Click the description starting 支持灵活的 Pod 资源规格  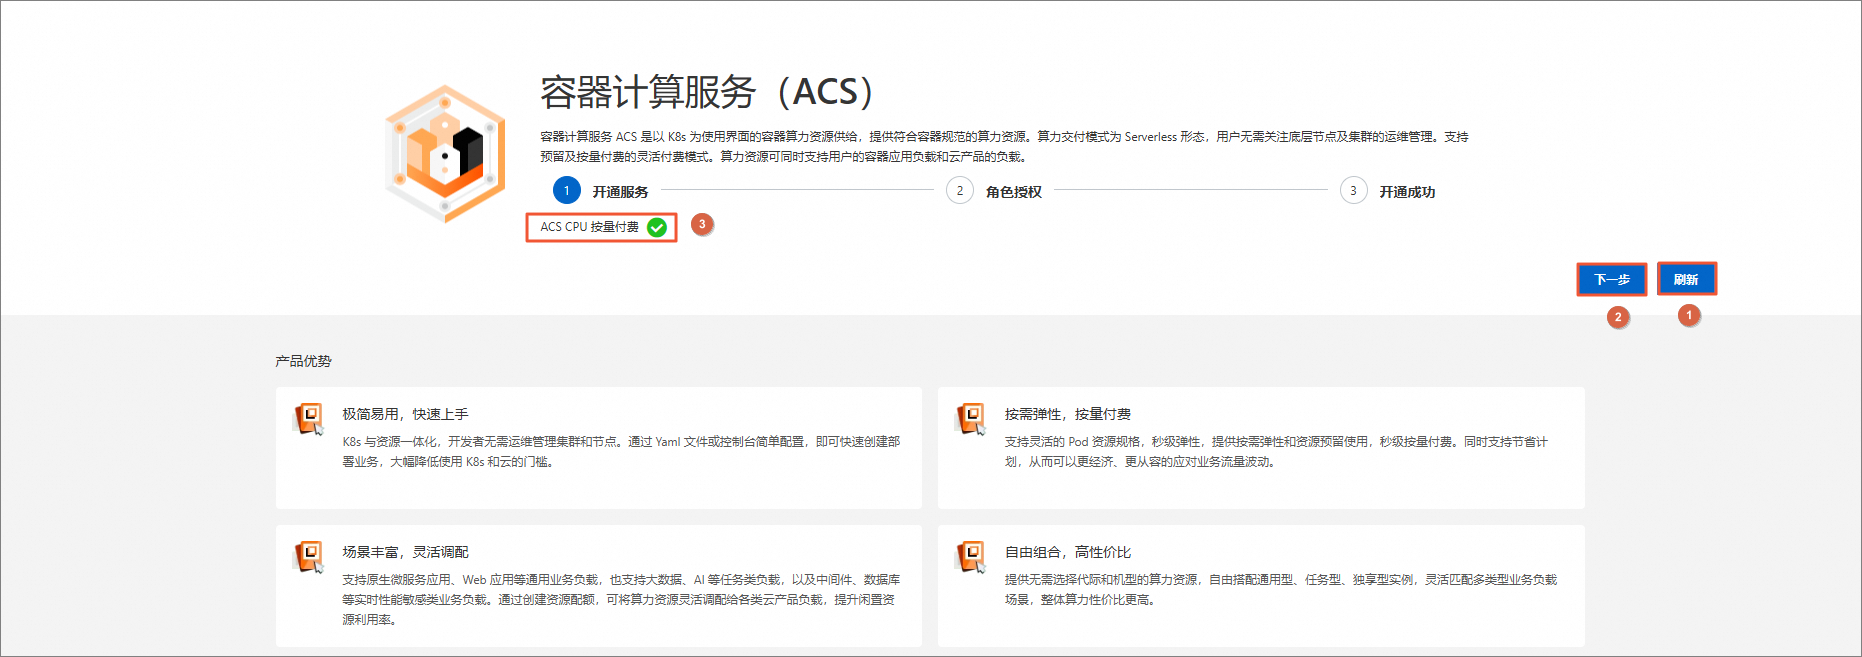point(1276,451)
